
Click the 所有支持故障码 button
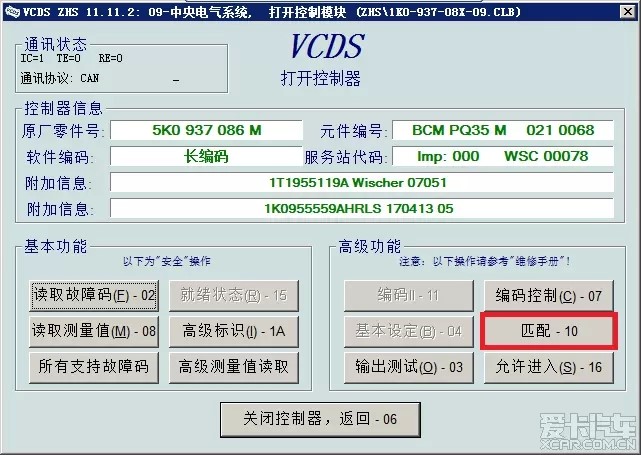coord(95,367)
